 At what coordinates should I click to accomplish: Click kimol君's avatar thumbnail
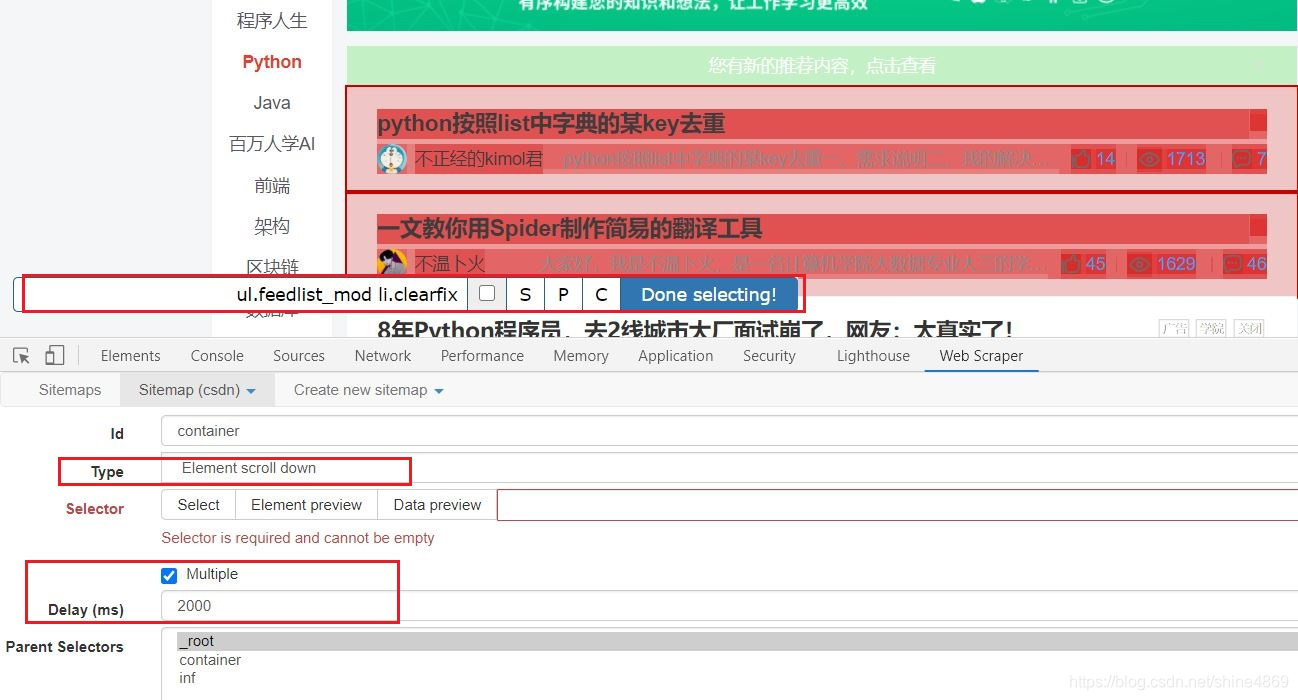coord(392,159)
